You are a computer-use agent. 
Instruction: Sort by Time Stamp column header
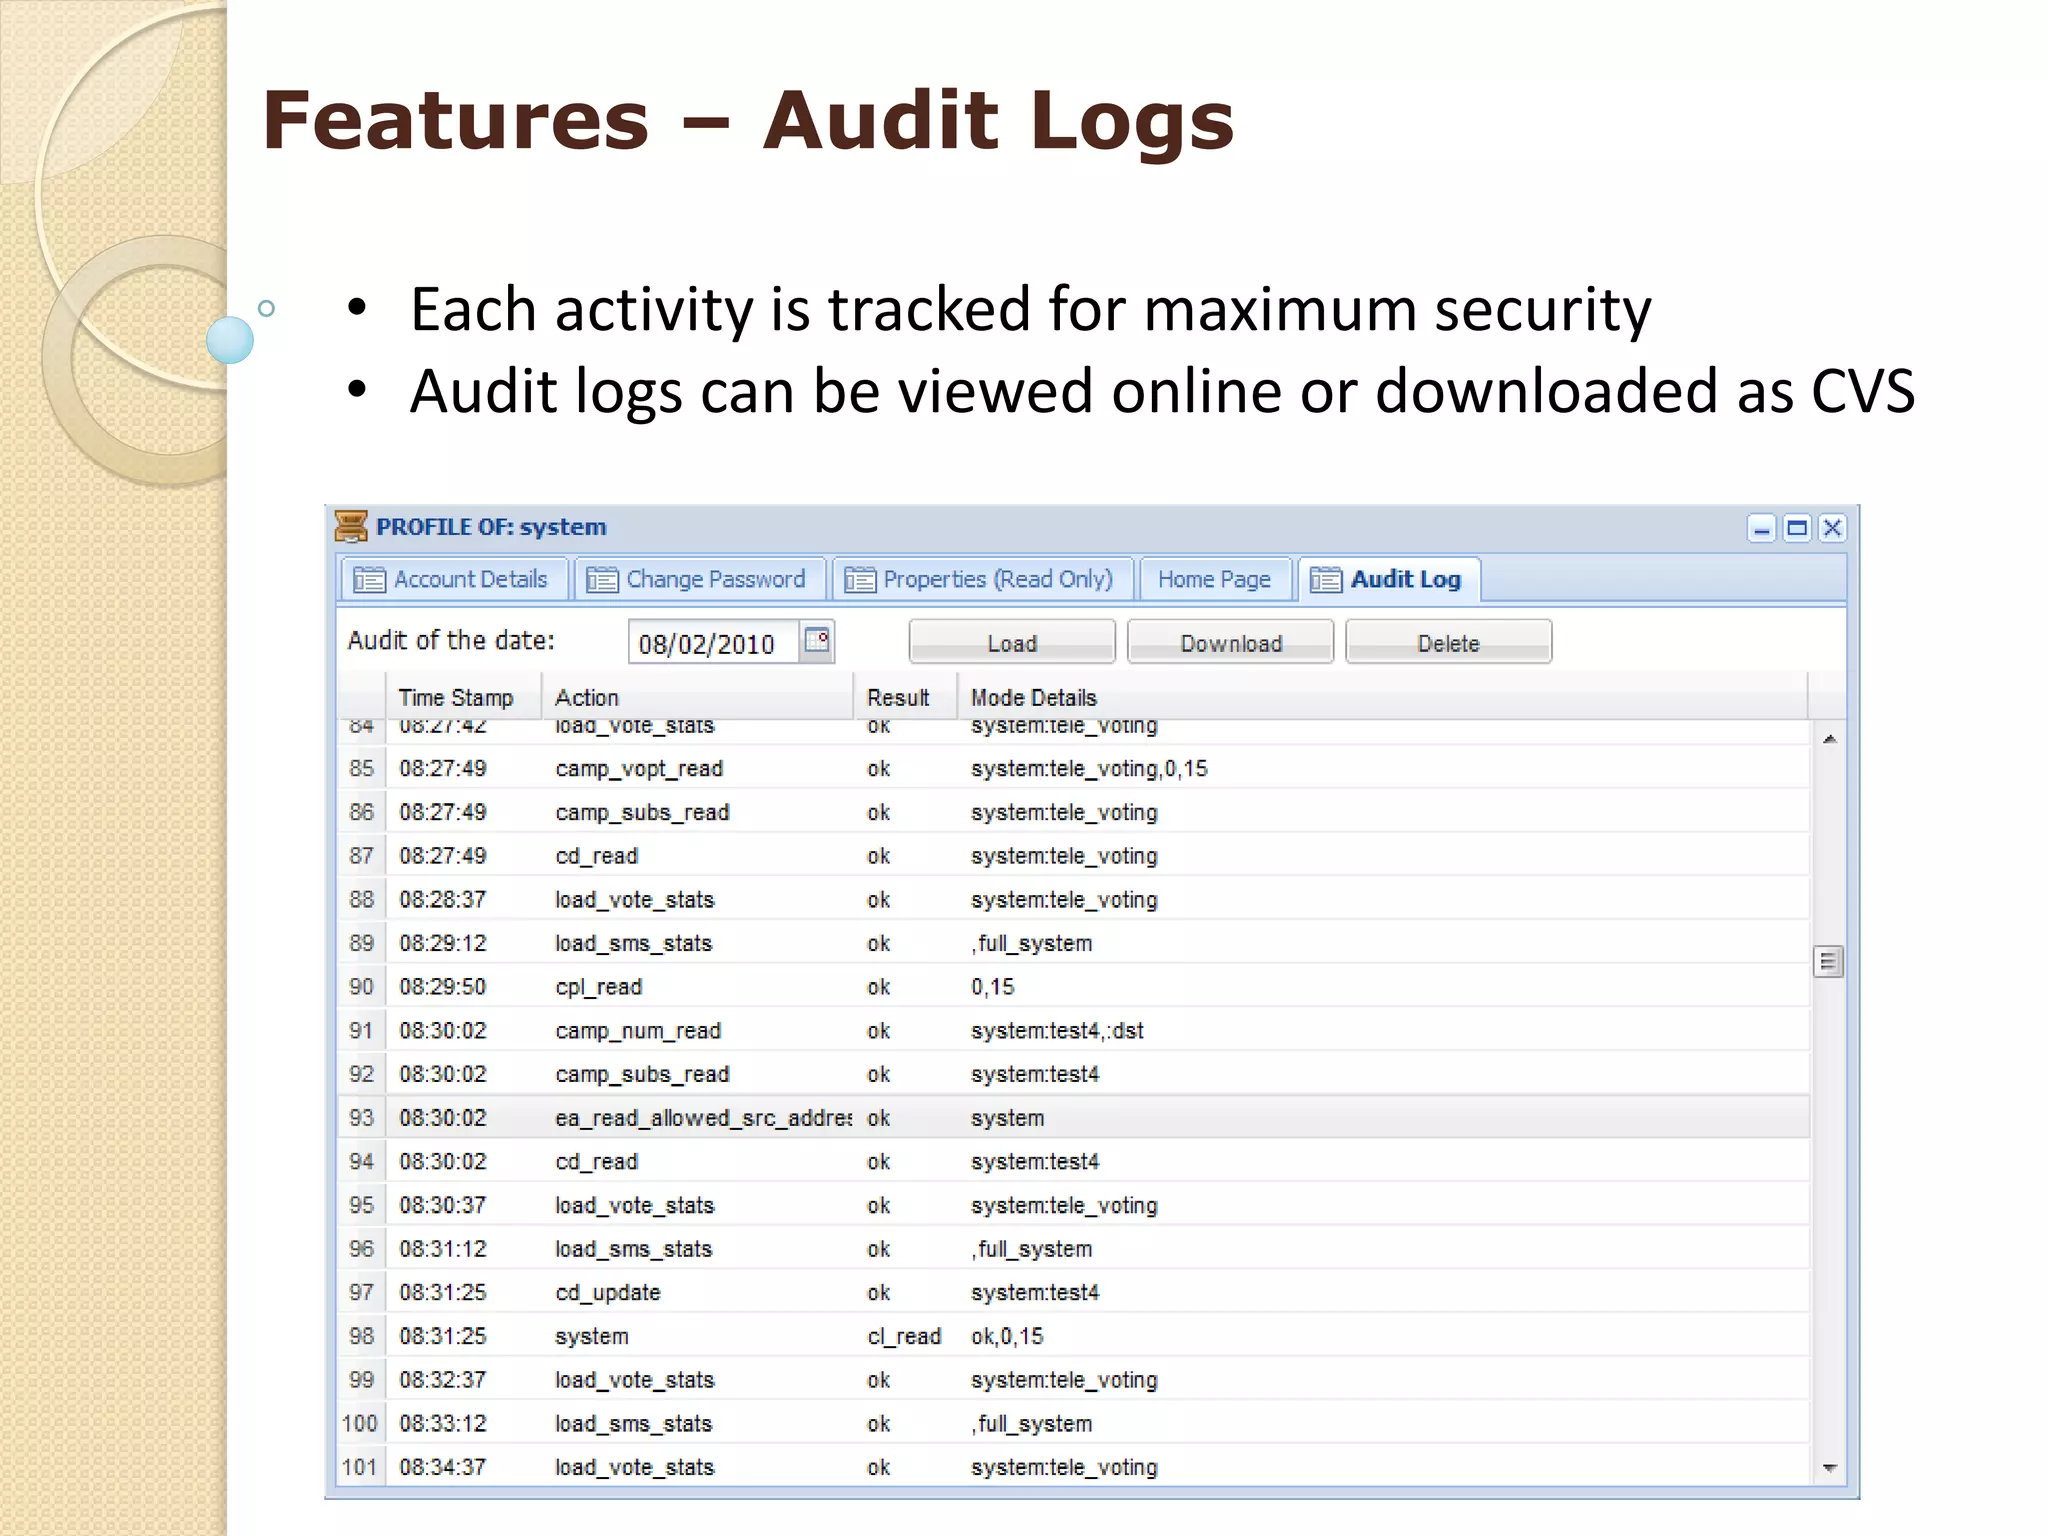[x=464, y=697]
